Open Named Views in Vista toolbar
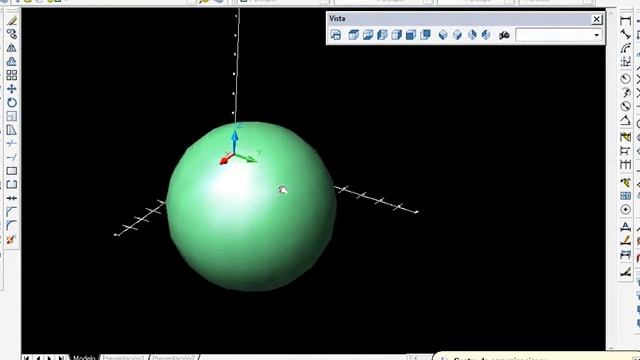640x360 pixels. click(336, 35)
